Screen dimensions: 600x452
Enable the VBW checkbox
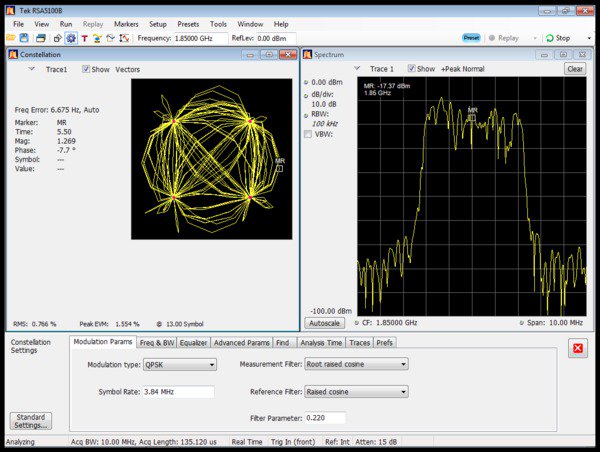[x=308, y=134]
